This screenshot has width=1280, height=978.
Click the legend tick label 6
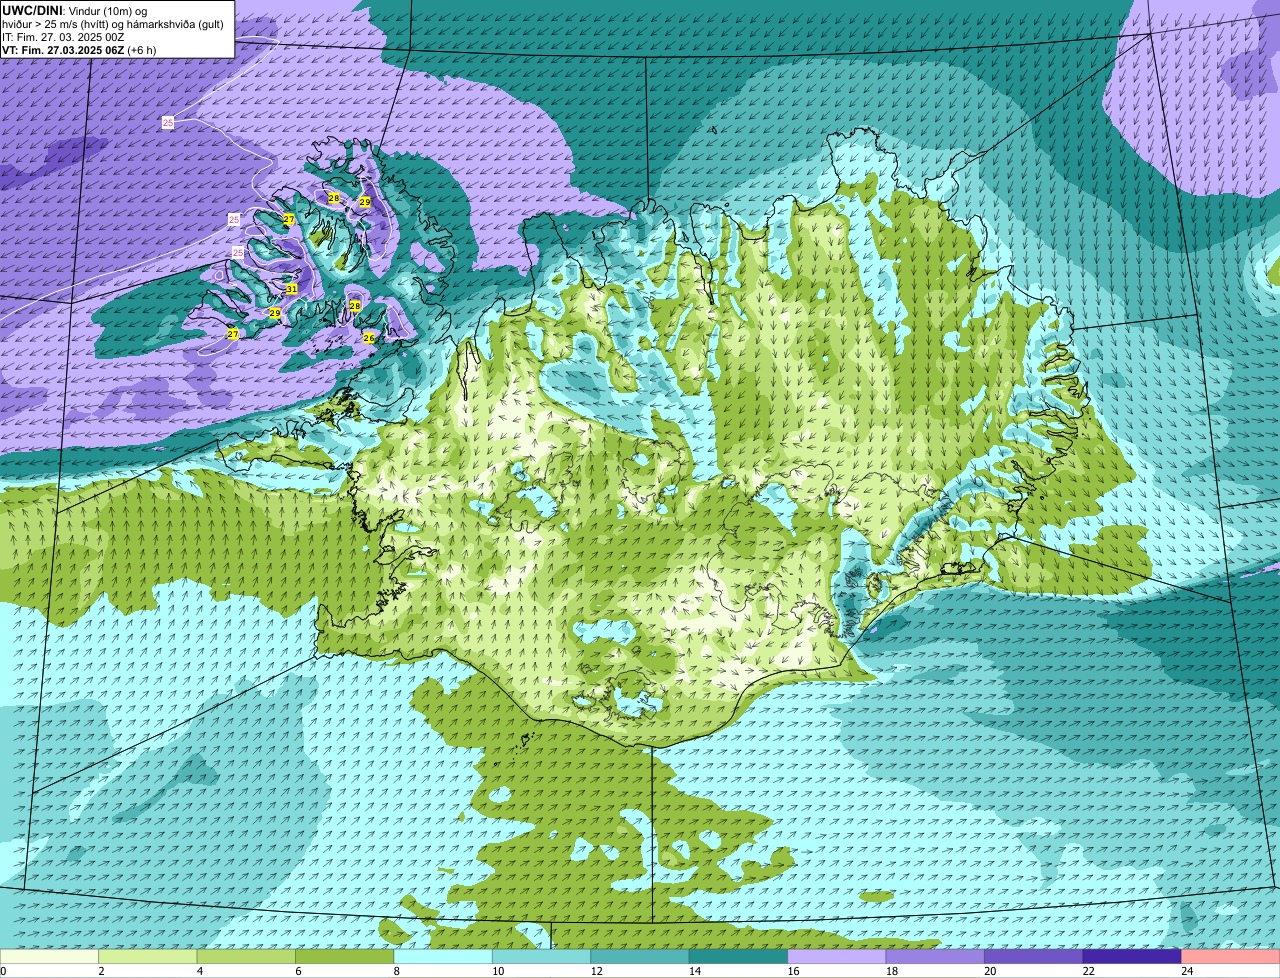[297, 970]
